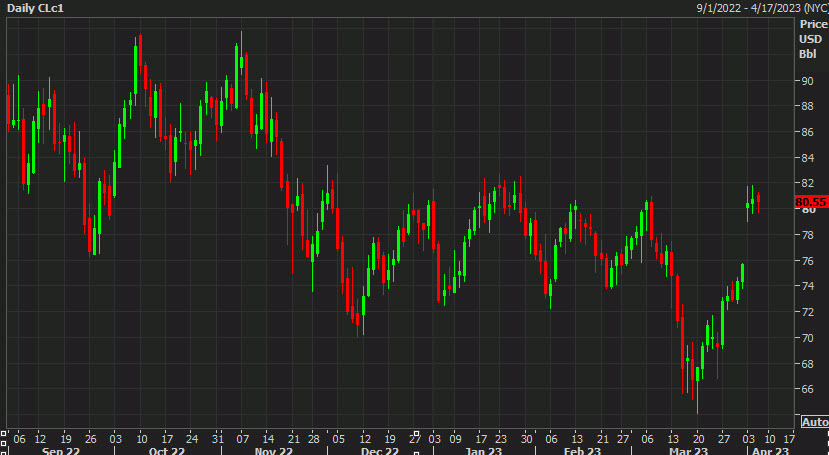
Task: Click the Sep 22 month label
Action: 60,451
